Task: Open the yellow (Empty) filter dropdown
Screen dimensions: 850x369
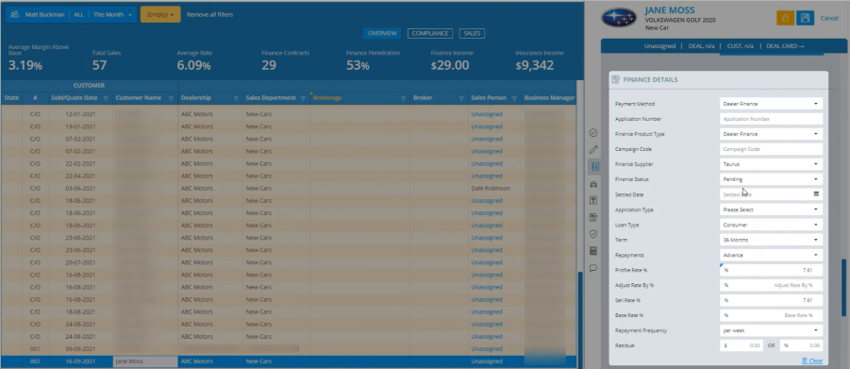Action: click(160, 15)
